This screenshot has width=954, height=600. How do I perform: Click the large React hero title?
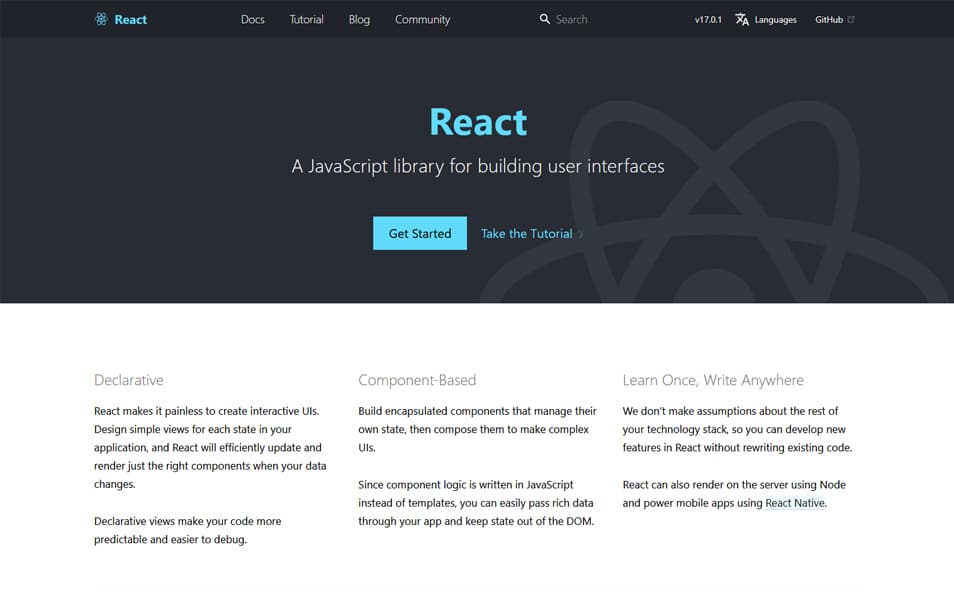pyautogui.click(x=478, y=122)
